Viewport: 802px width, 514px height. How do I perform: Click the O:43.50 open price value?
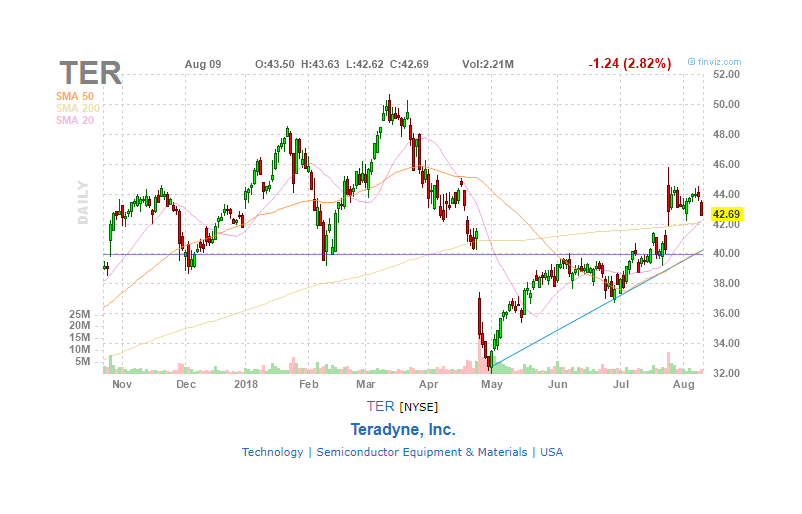click(275, 64)
